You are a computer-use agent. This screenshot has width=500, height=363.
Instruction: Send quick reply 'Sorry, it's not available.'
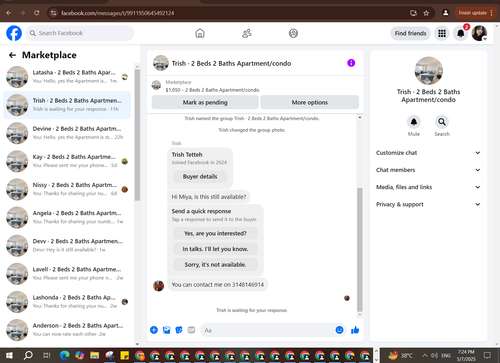[215, 265]
